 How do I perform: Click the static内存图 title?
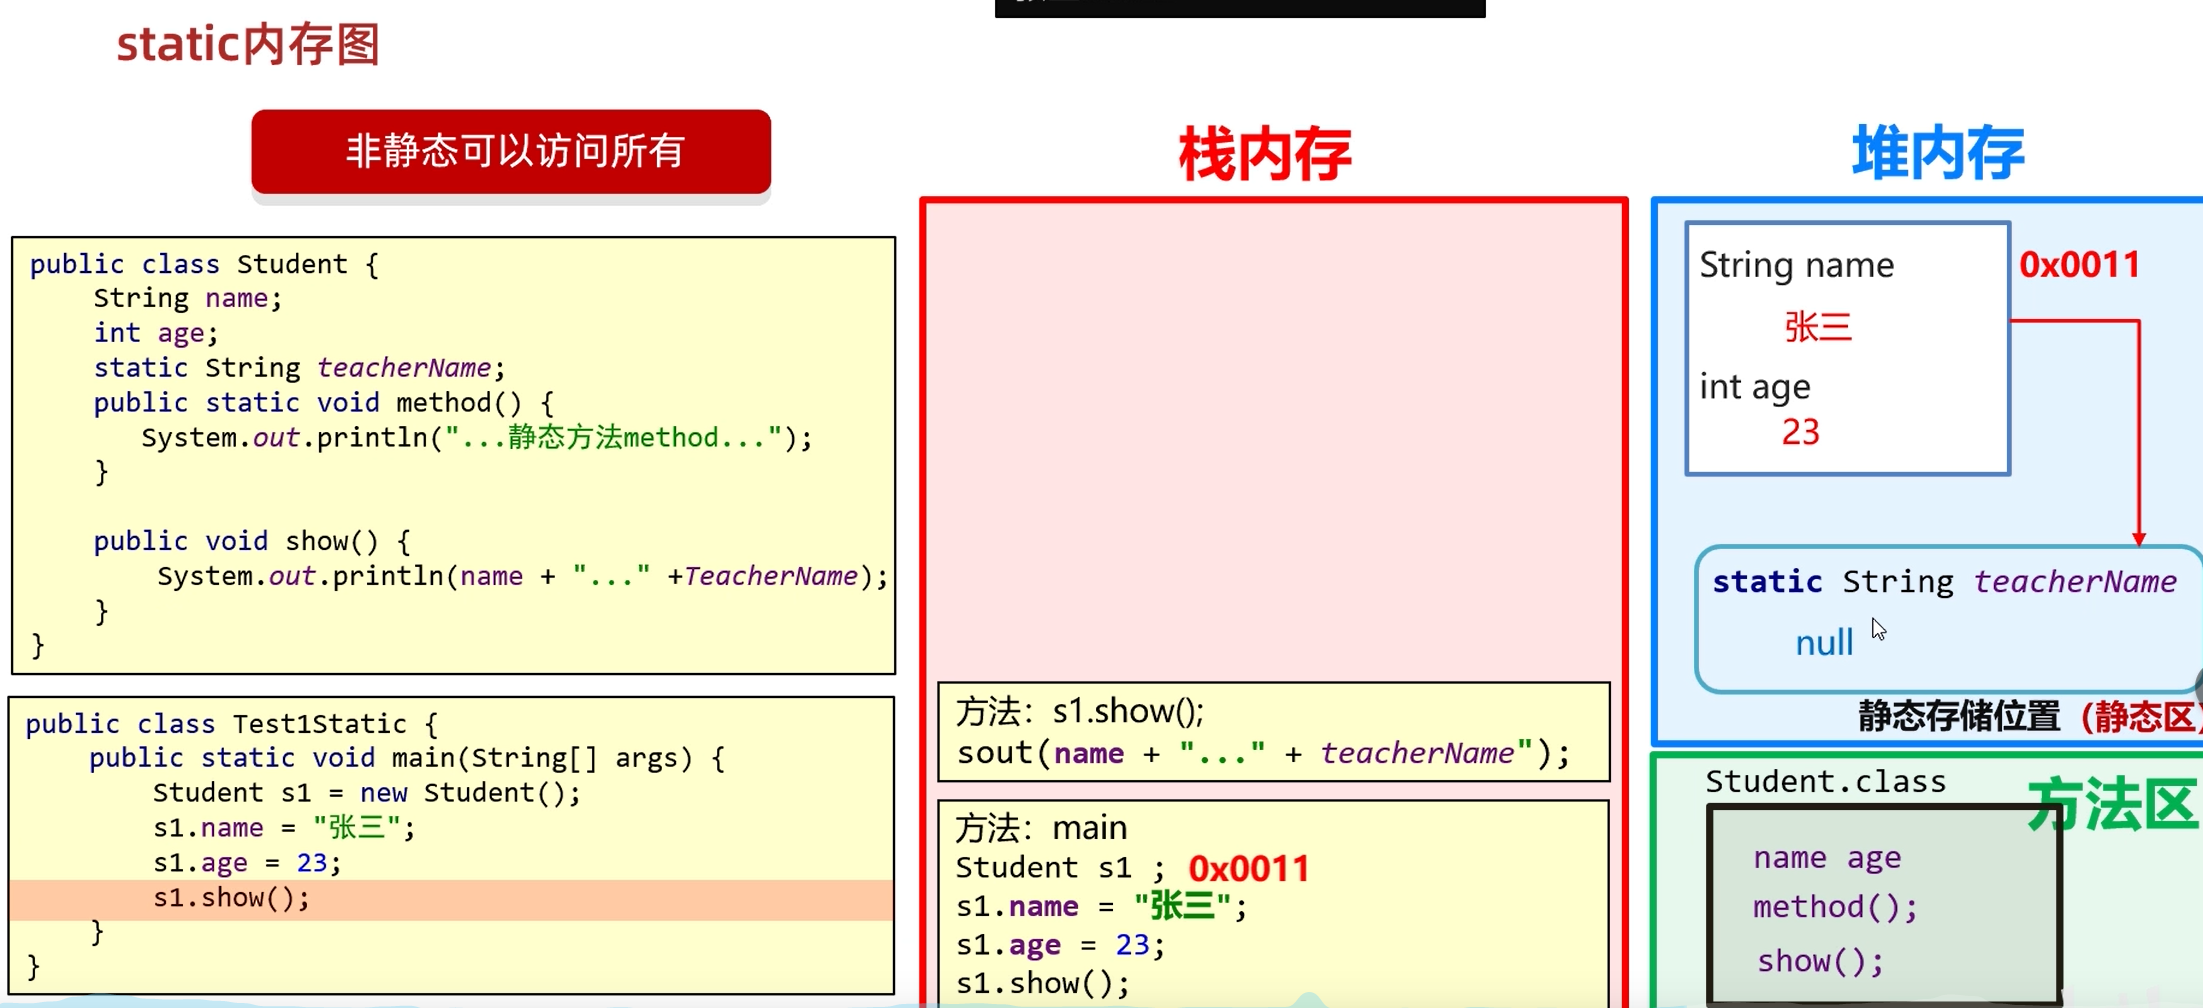pos(247,44)
